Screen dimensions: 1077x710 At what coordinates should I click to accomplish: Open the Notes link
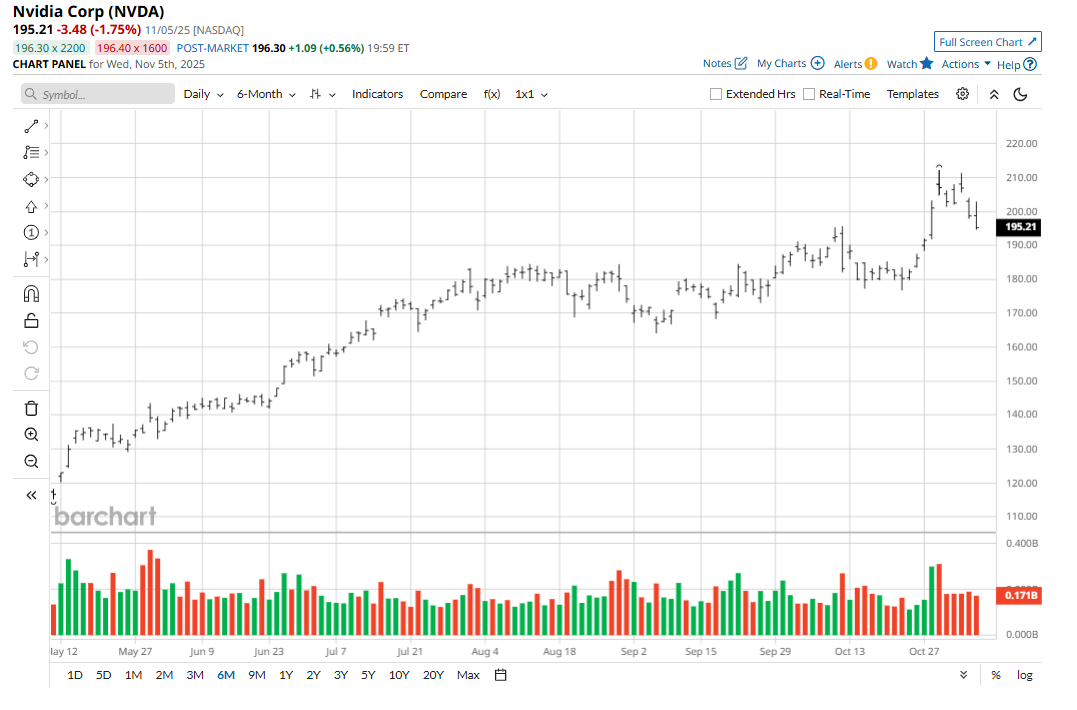(x=716, y=63)
